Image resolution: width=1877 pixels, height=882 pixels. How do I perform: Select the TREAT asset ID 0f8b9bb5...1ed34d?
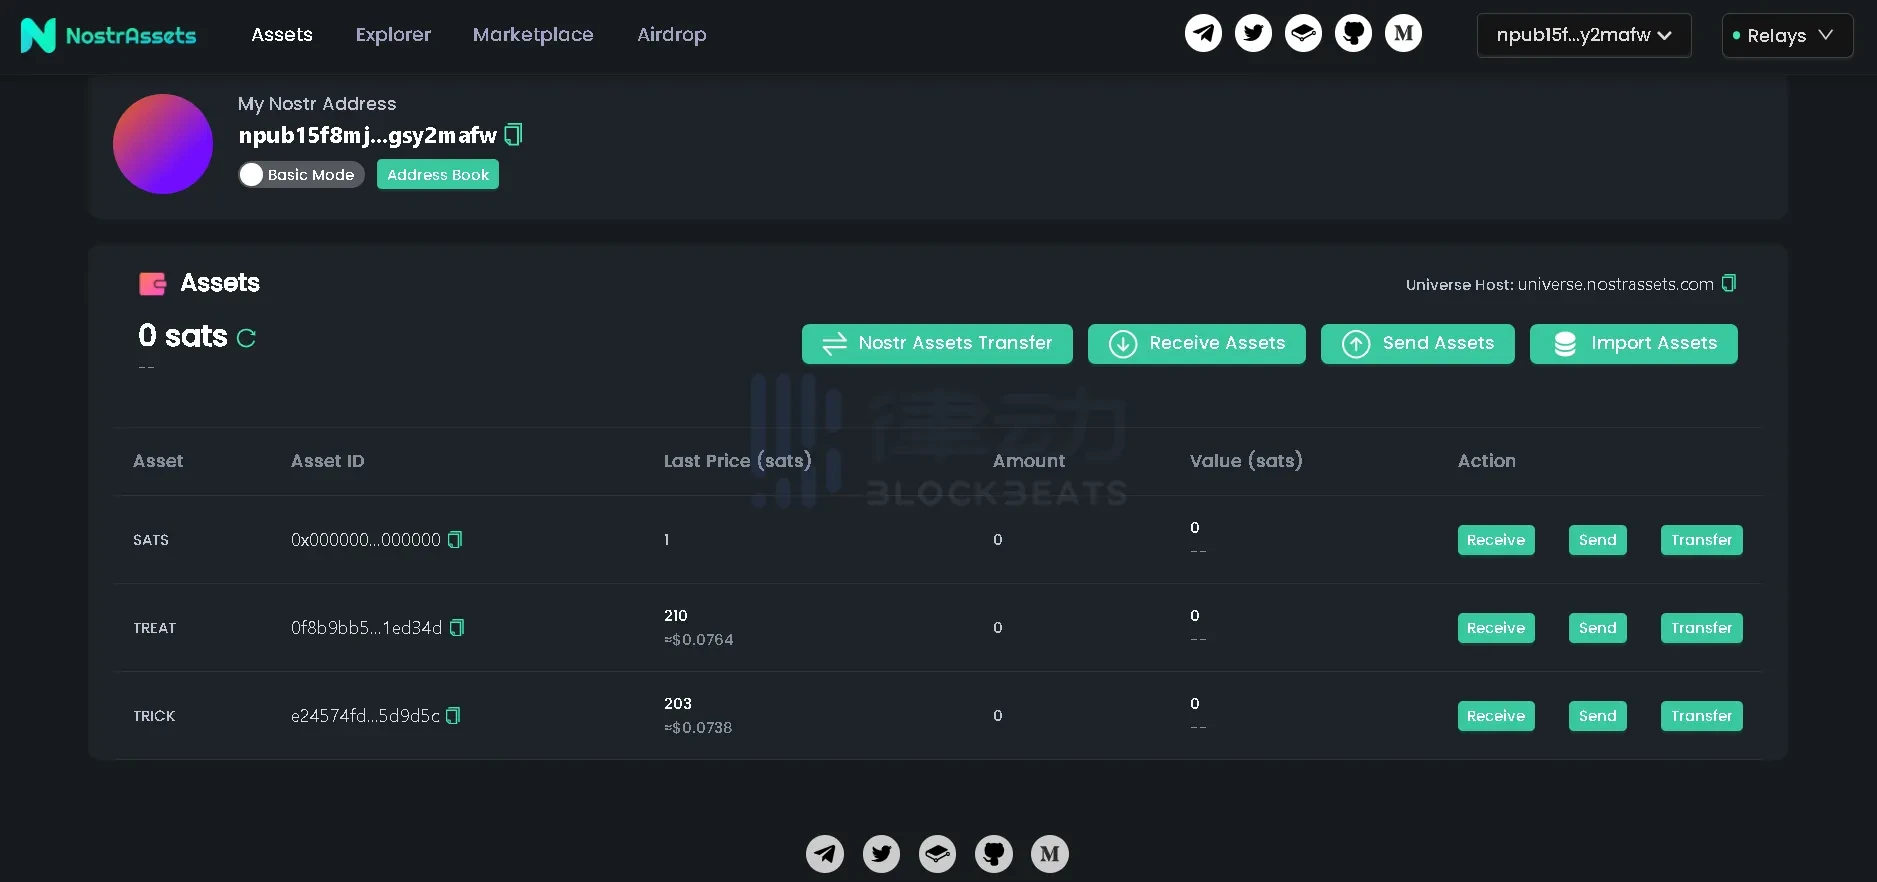pos(366,628)
